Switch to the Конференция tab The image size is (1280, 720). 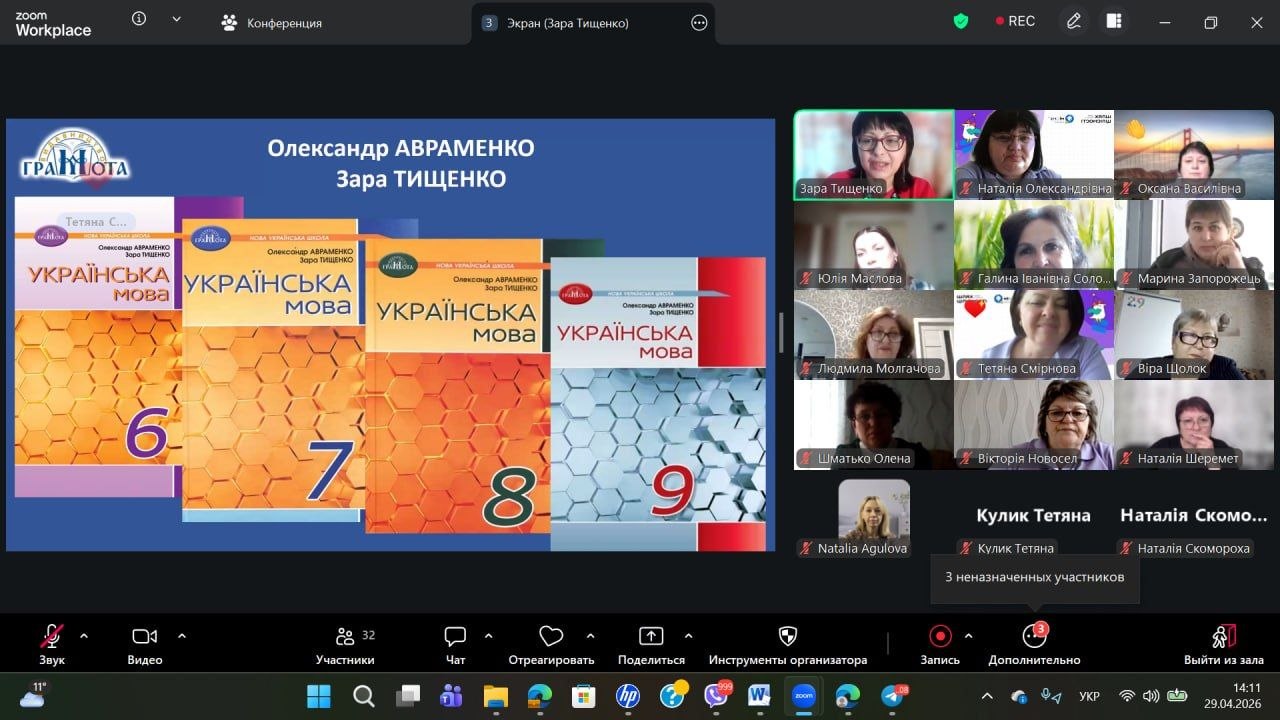click(272, 22)
